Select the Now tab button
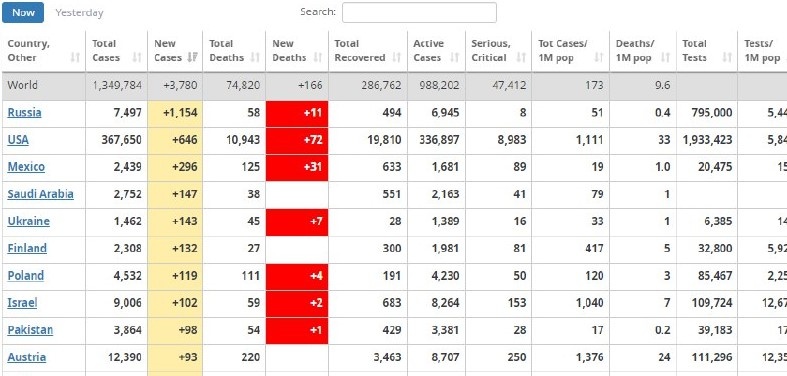Viewport: 787px width, 376px height. point(23,13)
